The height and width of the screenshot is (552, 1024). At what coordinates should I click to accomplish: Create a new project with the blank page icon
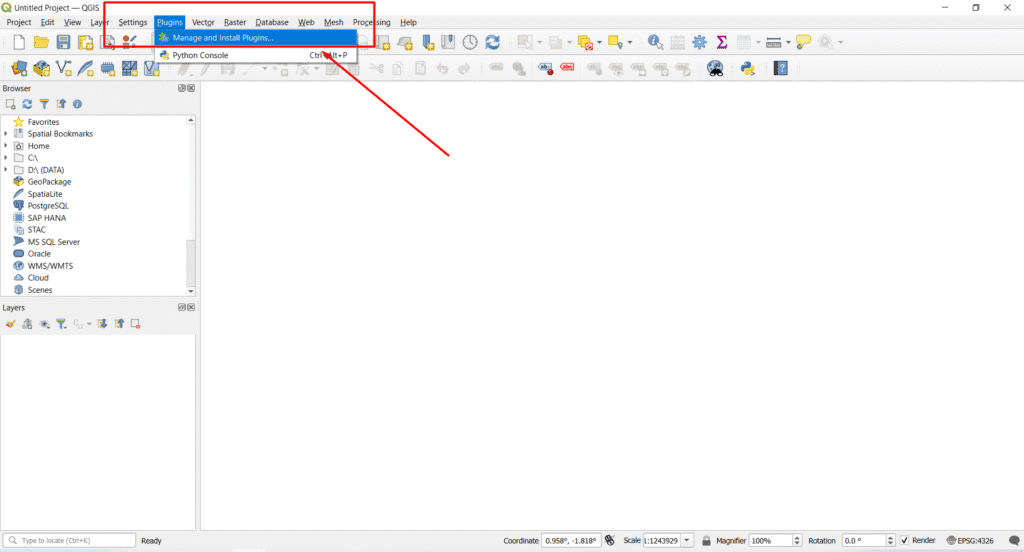[x=19, y=42]
